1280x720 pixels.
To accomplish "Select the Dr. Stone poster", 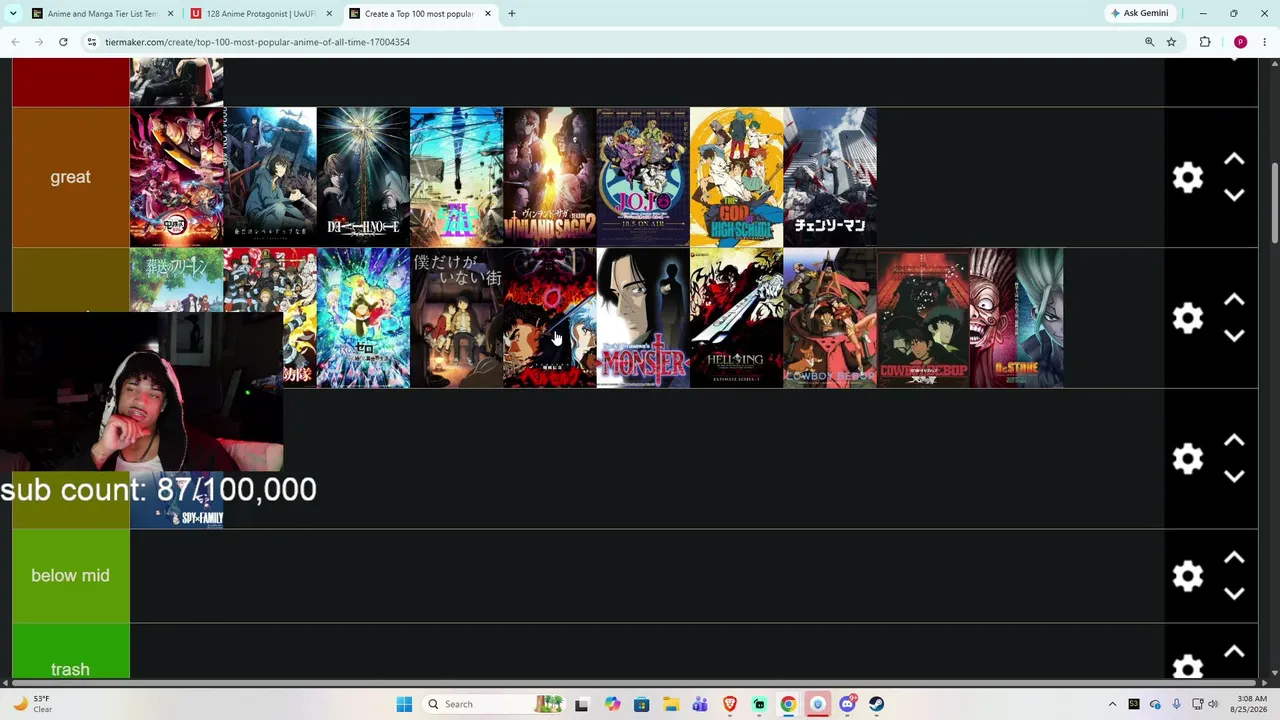I will [1017, 318].
